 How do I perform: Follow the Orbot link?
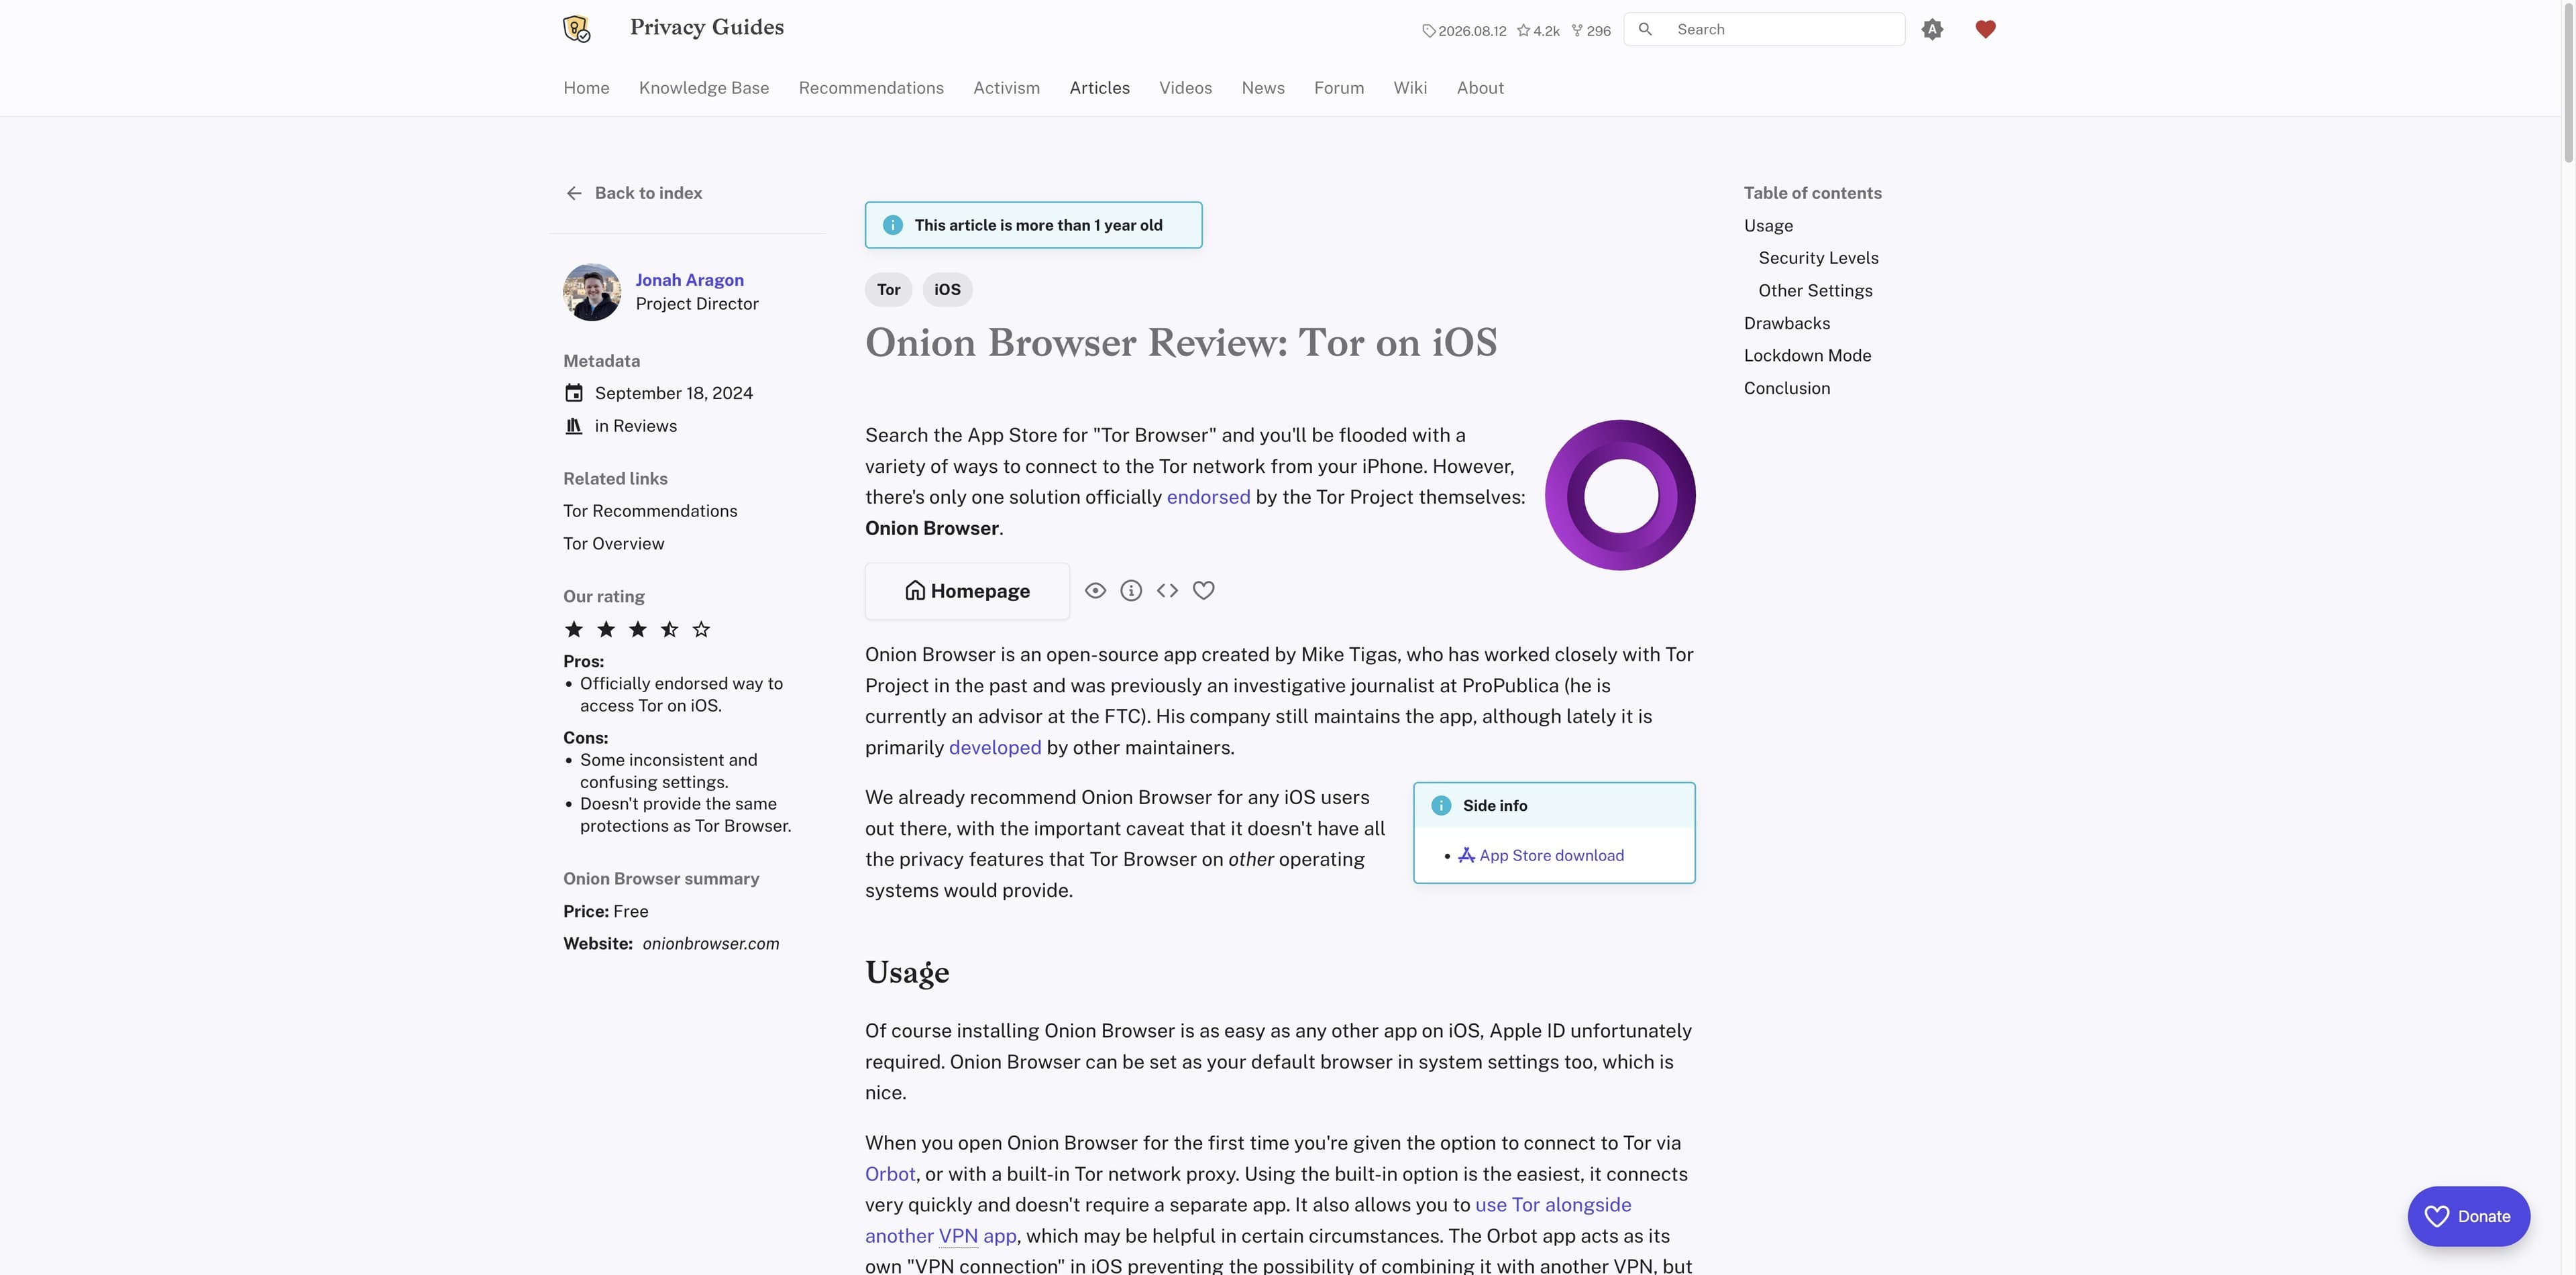(890, 1174)
